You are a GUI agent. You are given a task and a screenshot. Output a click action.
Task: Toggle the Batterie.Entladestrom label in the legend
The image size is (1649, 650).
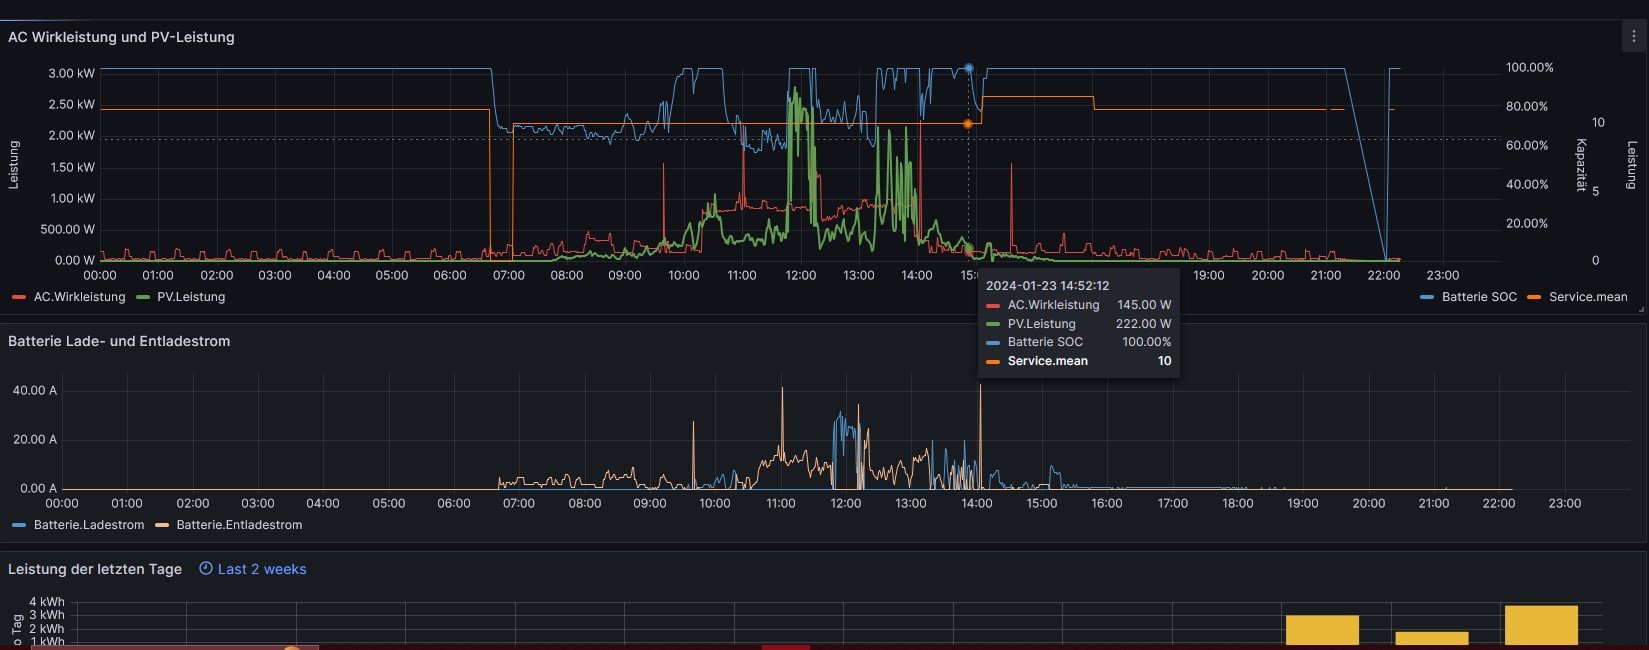(x=239, y=525)
